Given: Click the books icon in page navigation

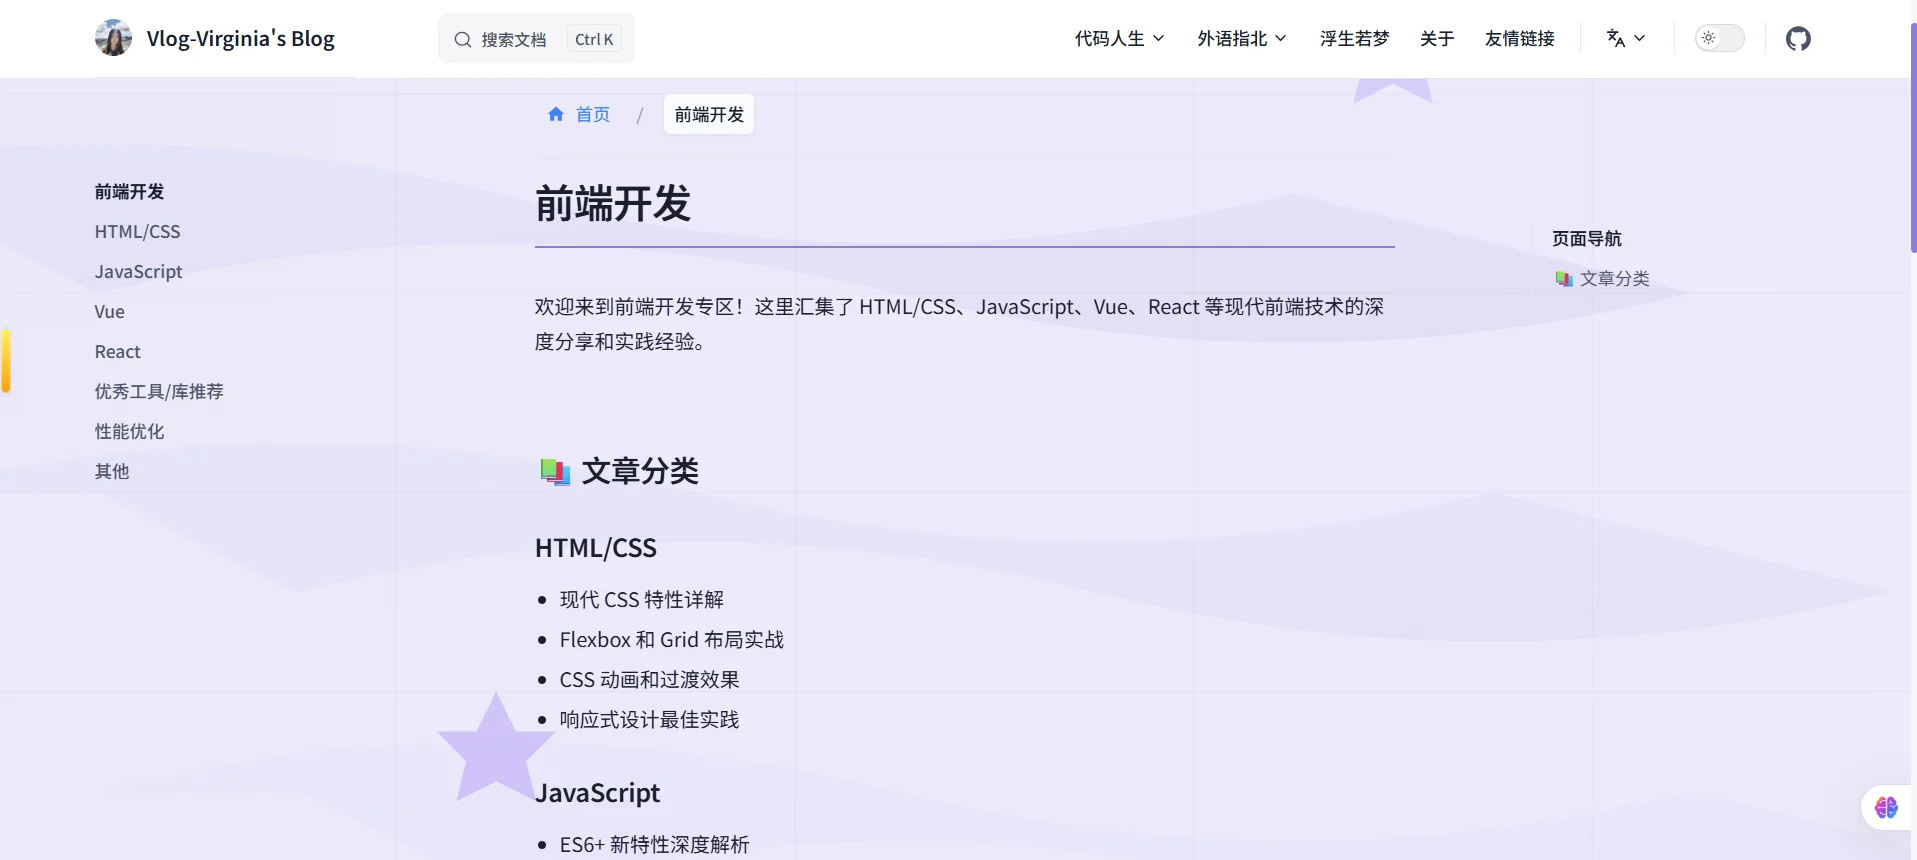Looking at the screenshot, I should click(1564, 279).
